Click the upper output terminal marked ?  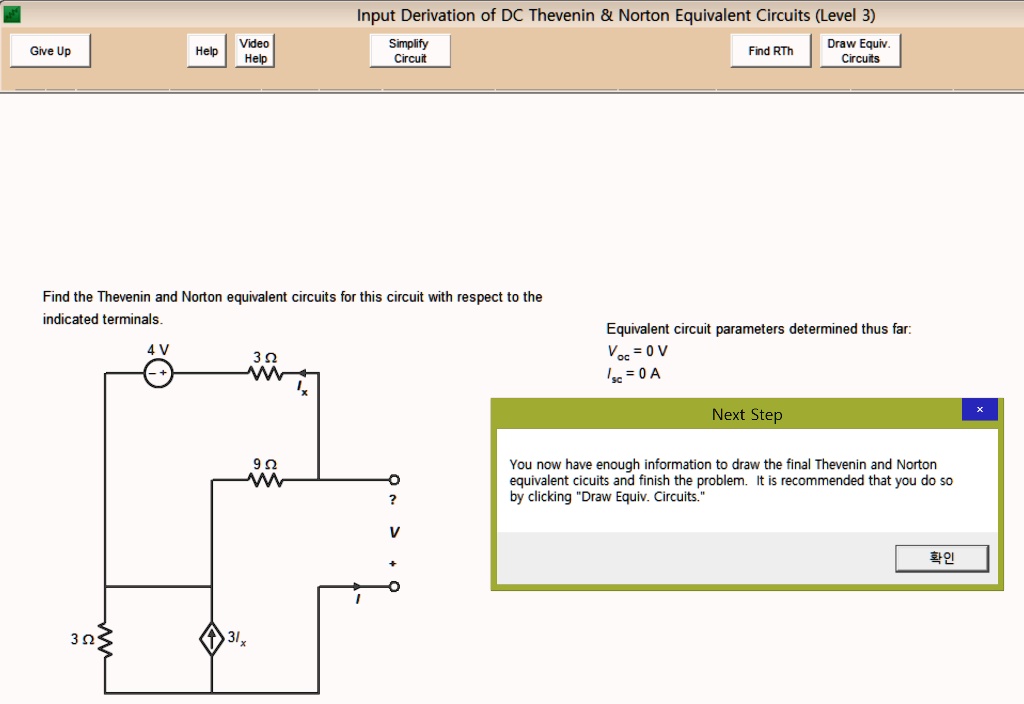tap(393, 479)
